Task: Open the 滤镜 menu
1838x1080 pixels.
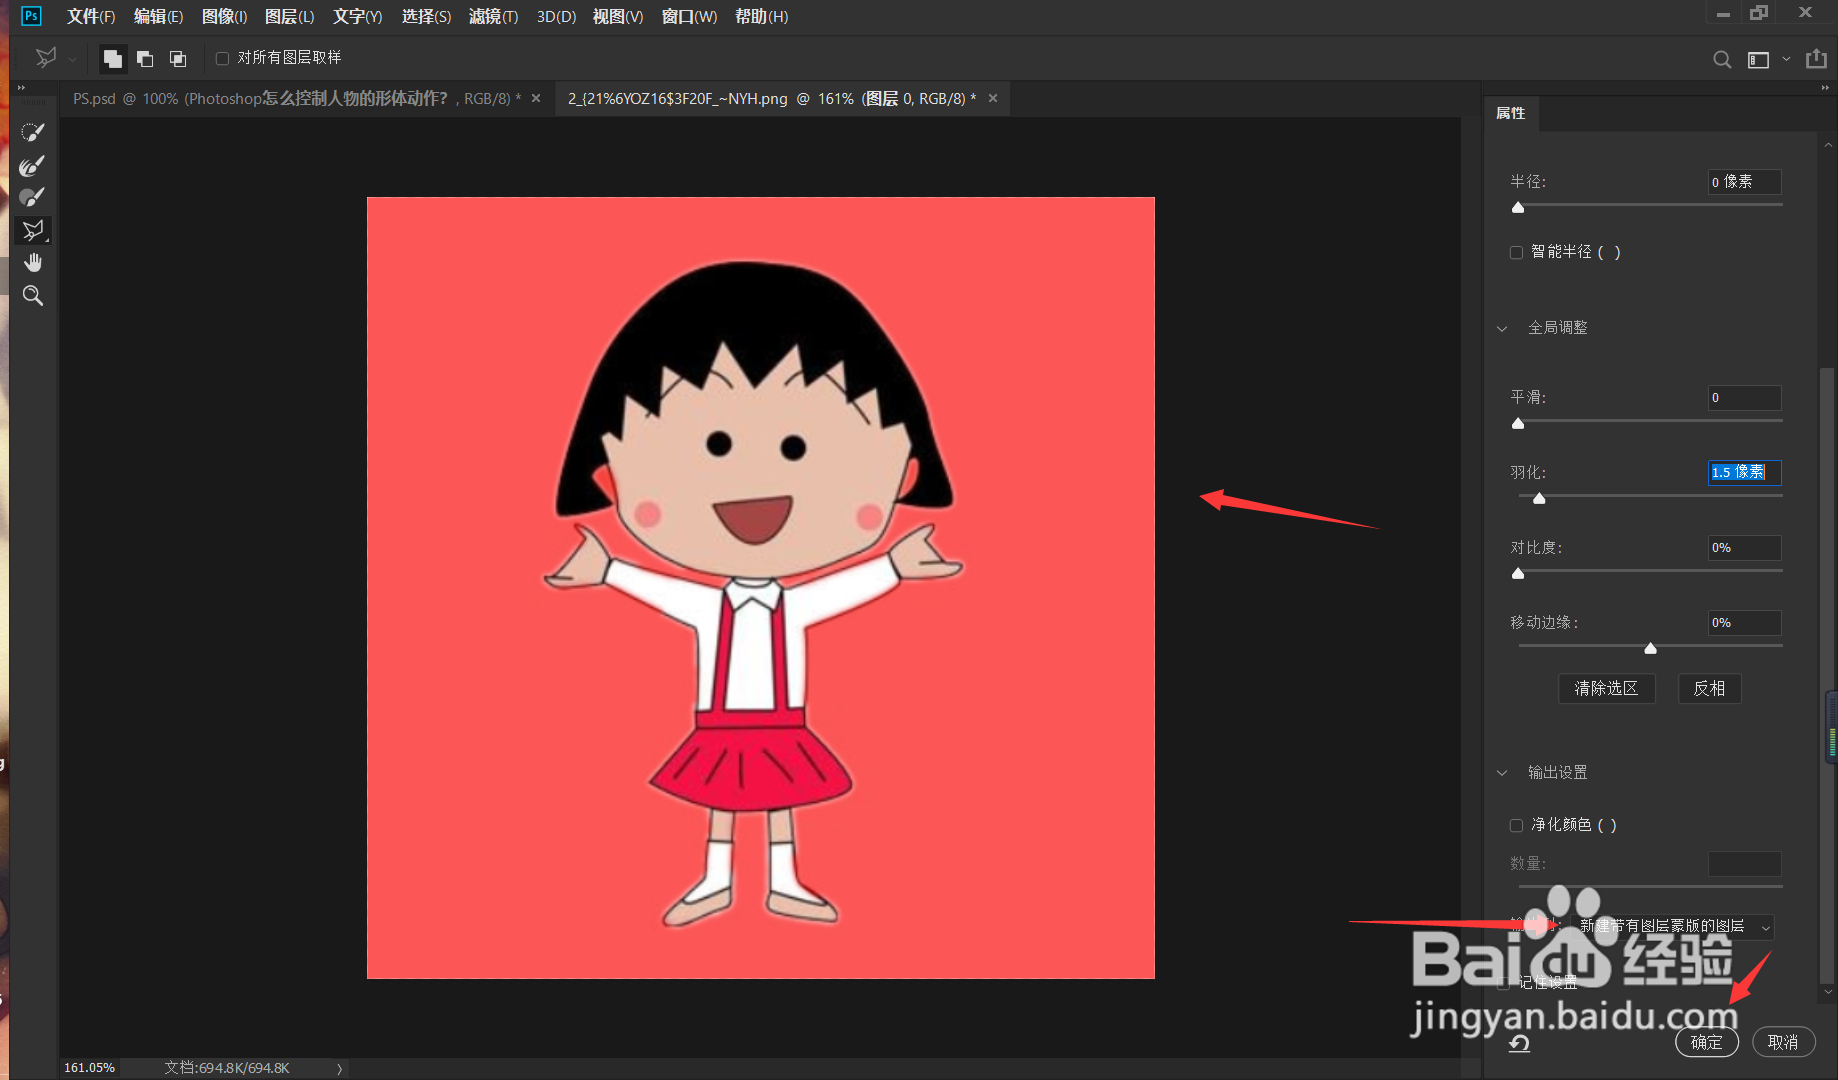Action: [x=494, y=16]
